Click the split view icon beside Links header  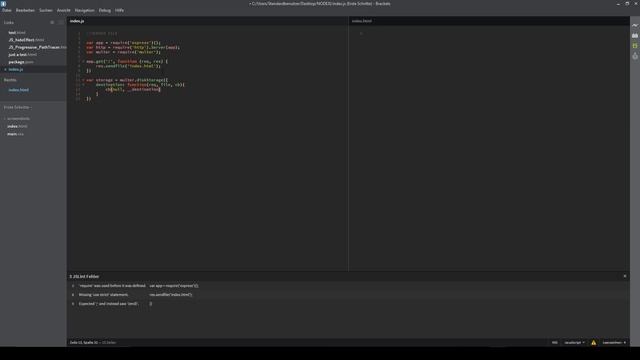60,22
